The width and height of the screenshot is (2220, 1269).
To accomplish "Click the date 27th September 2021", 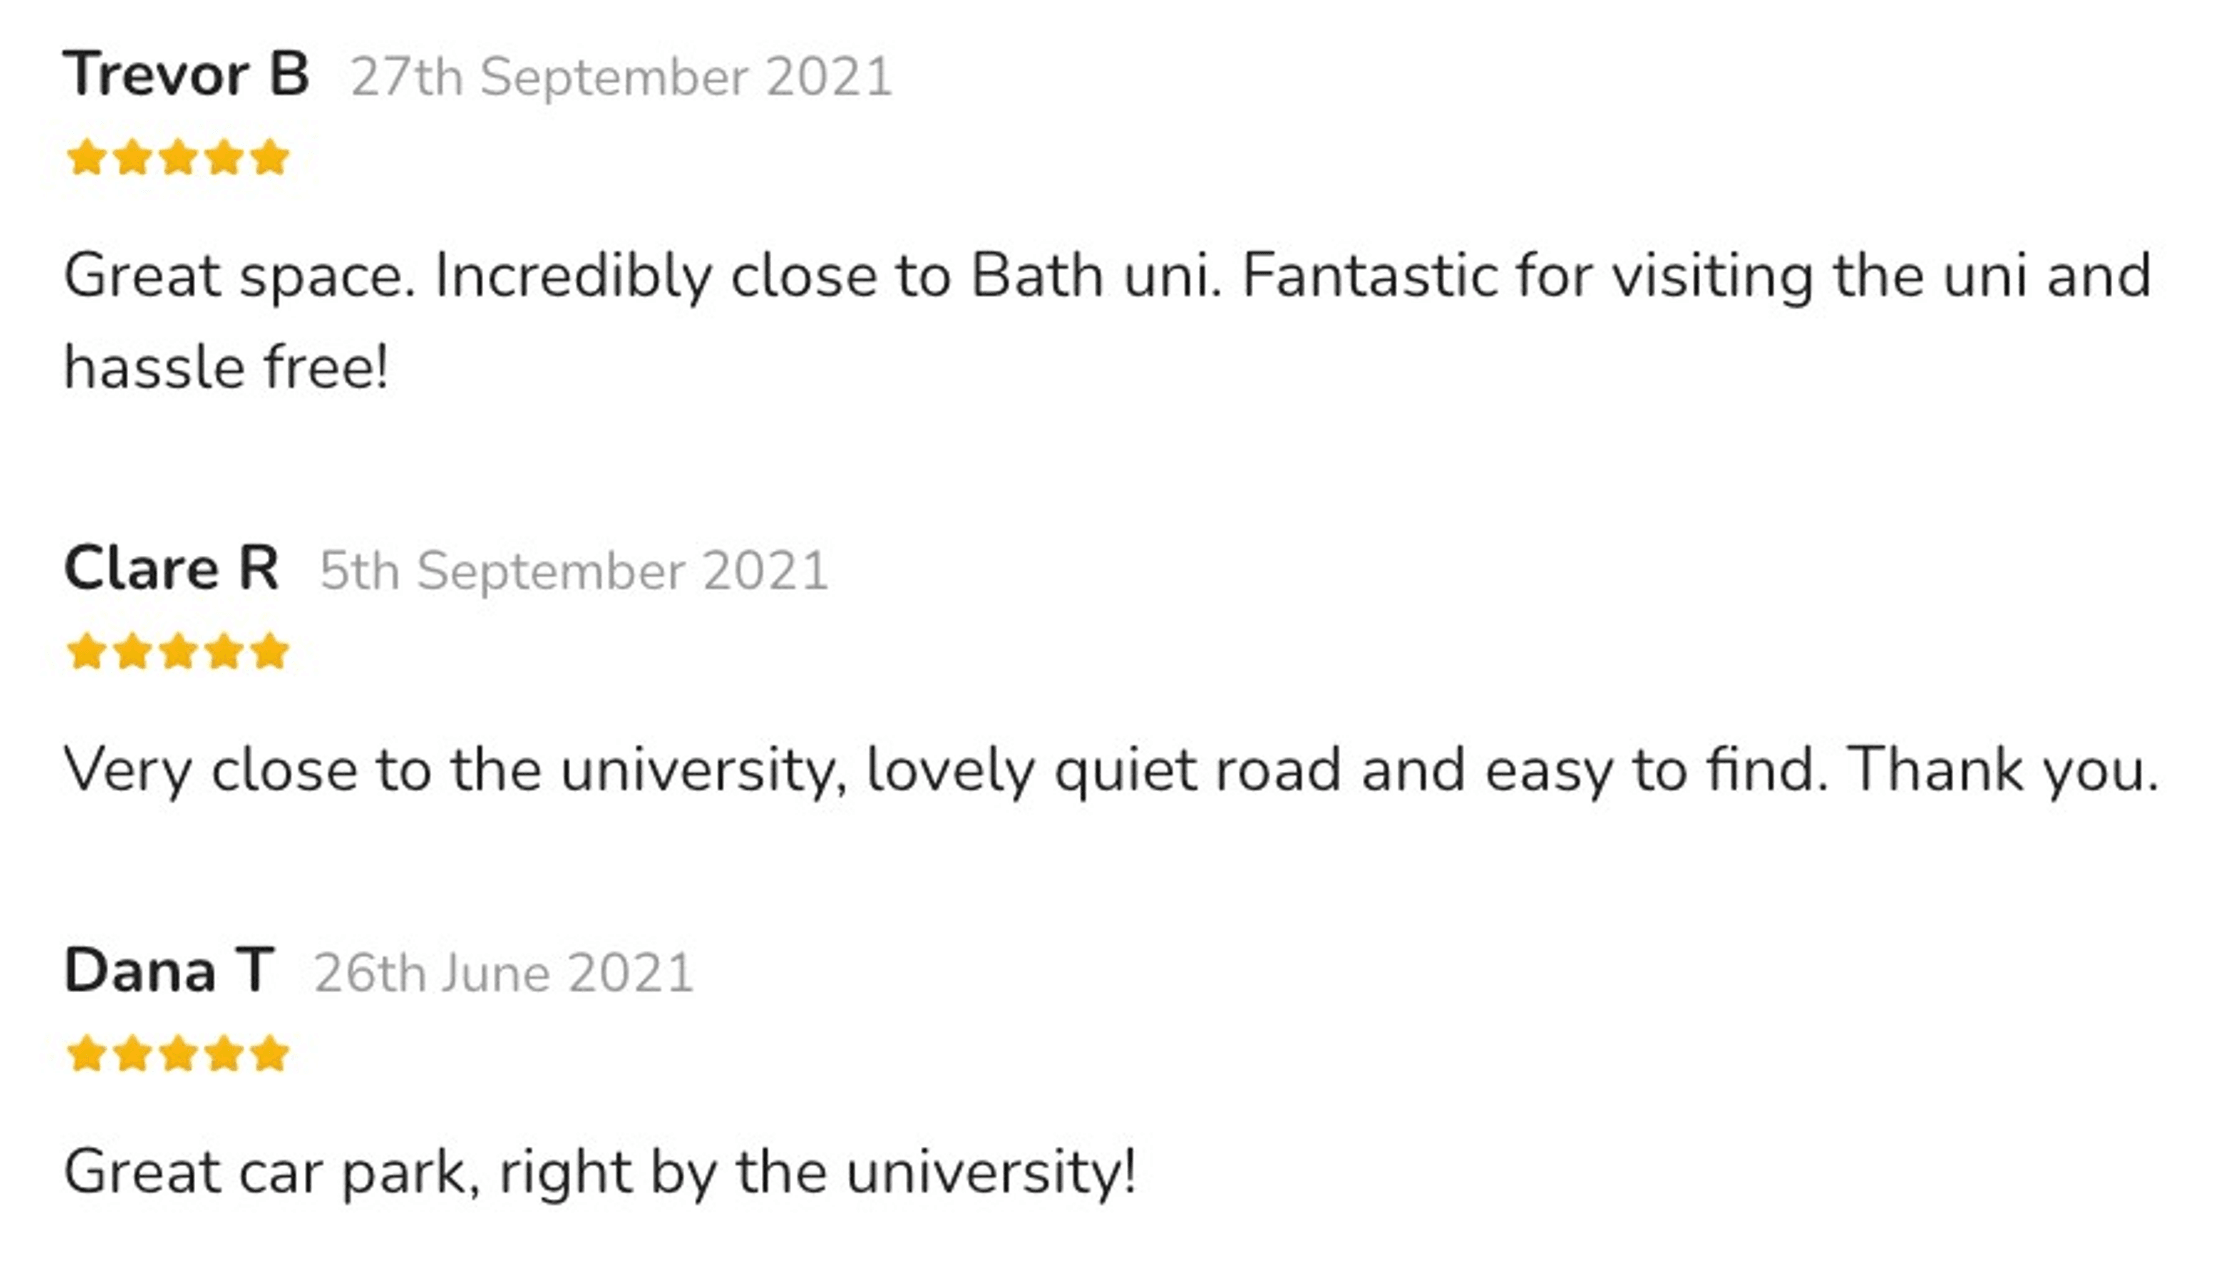I will pos(620,78).
